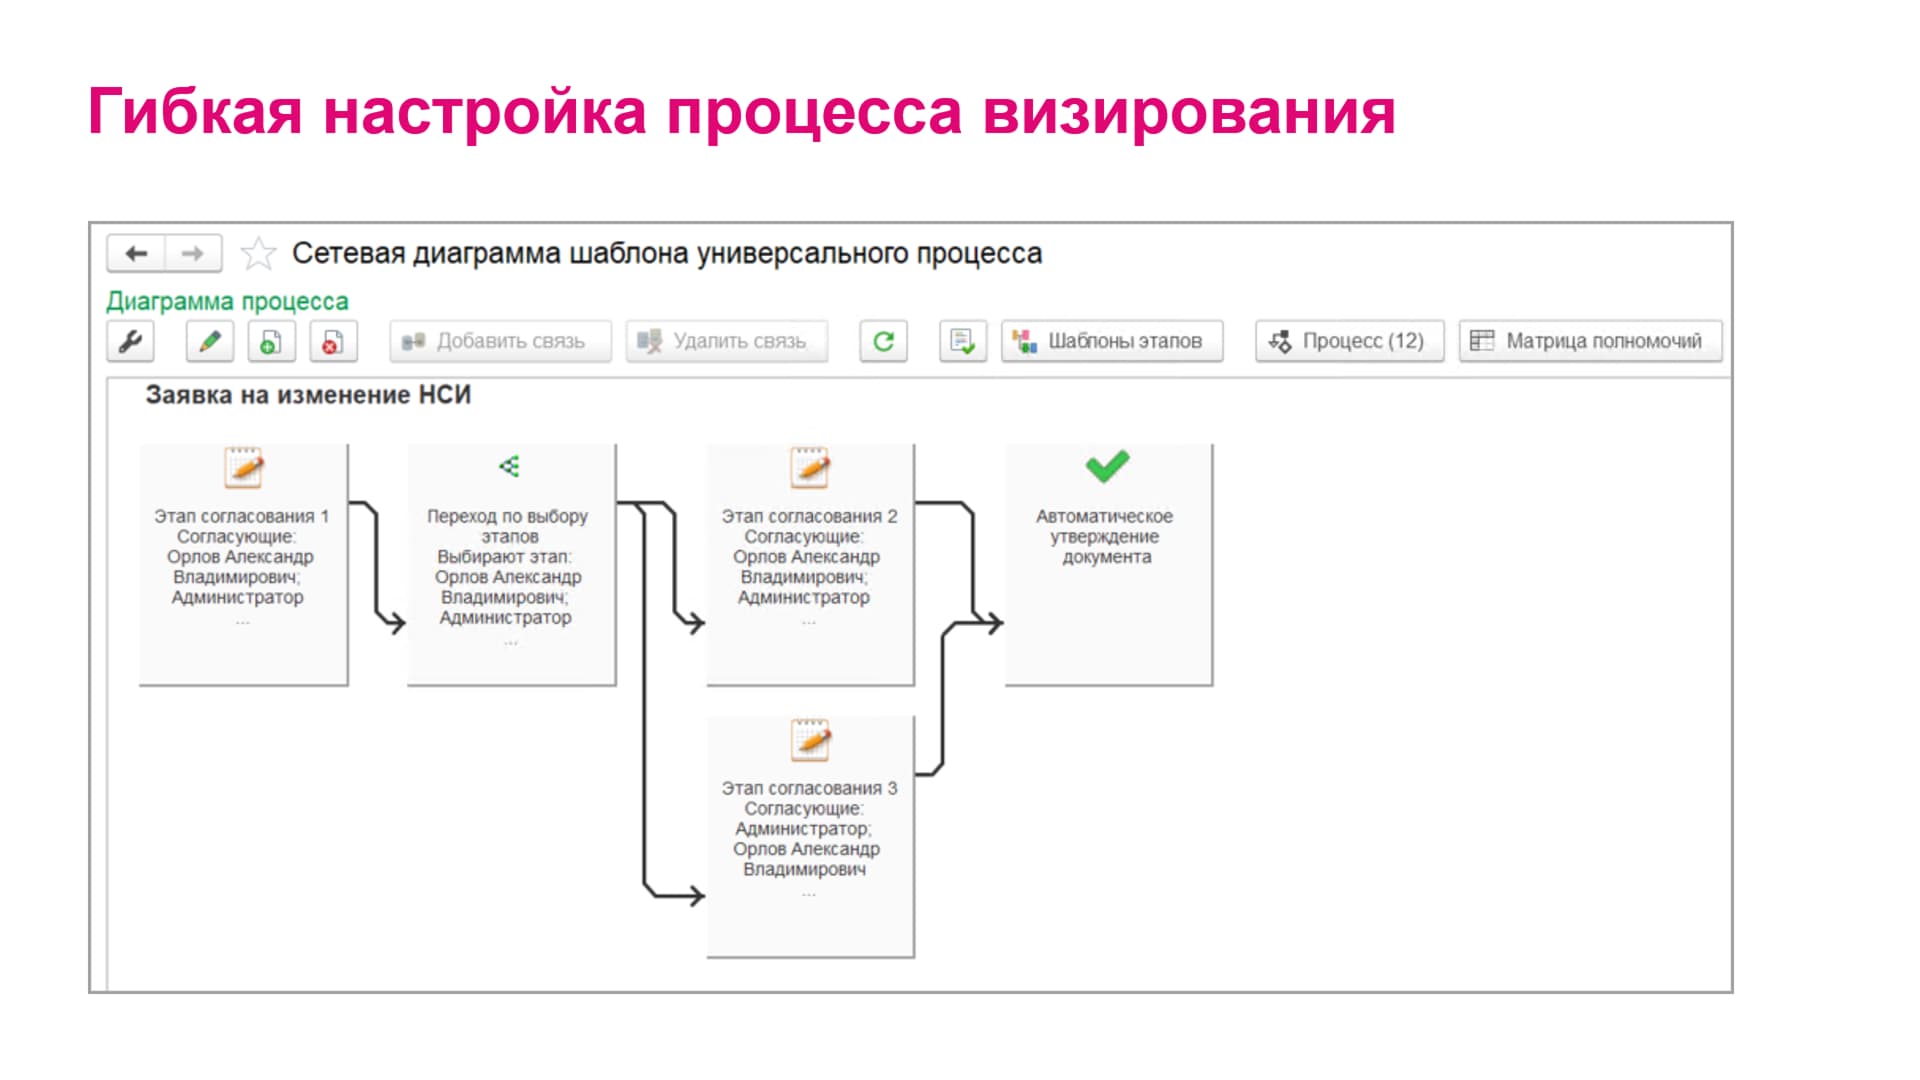Edit stage using the green pencil icon
Viewport: 1920px width, 1080px height.
pos(210,342)
